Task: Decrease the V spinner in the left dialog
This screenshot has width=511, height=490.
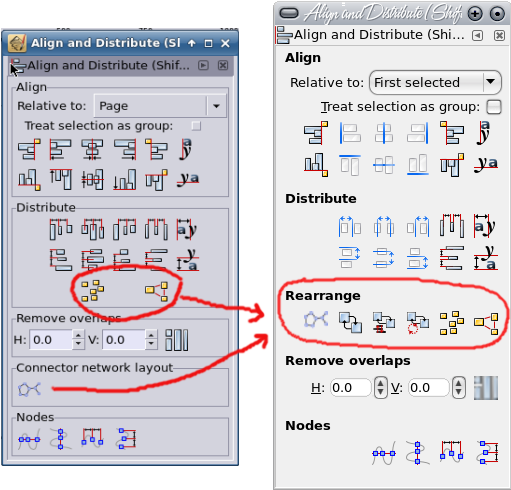Action: click(151, 344)
